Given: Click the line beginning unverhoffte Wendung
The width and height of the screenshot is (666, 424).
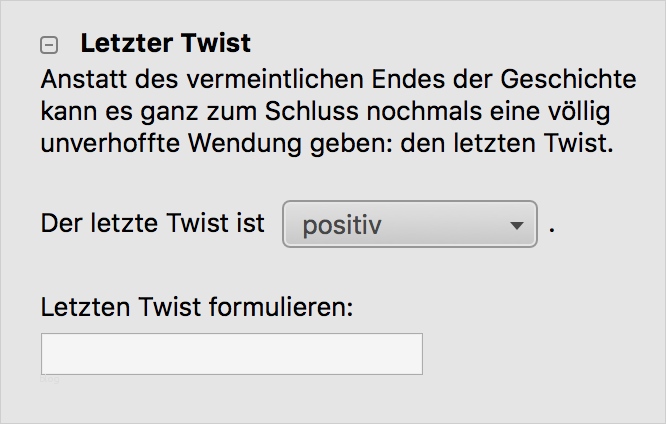Looking at the screenshot, I should (x=325, y=142).
